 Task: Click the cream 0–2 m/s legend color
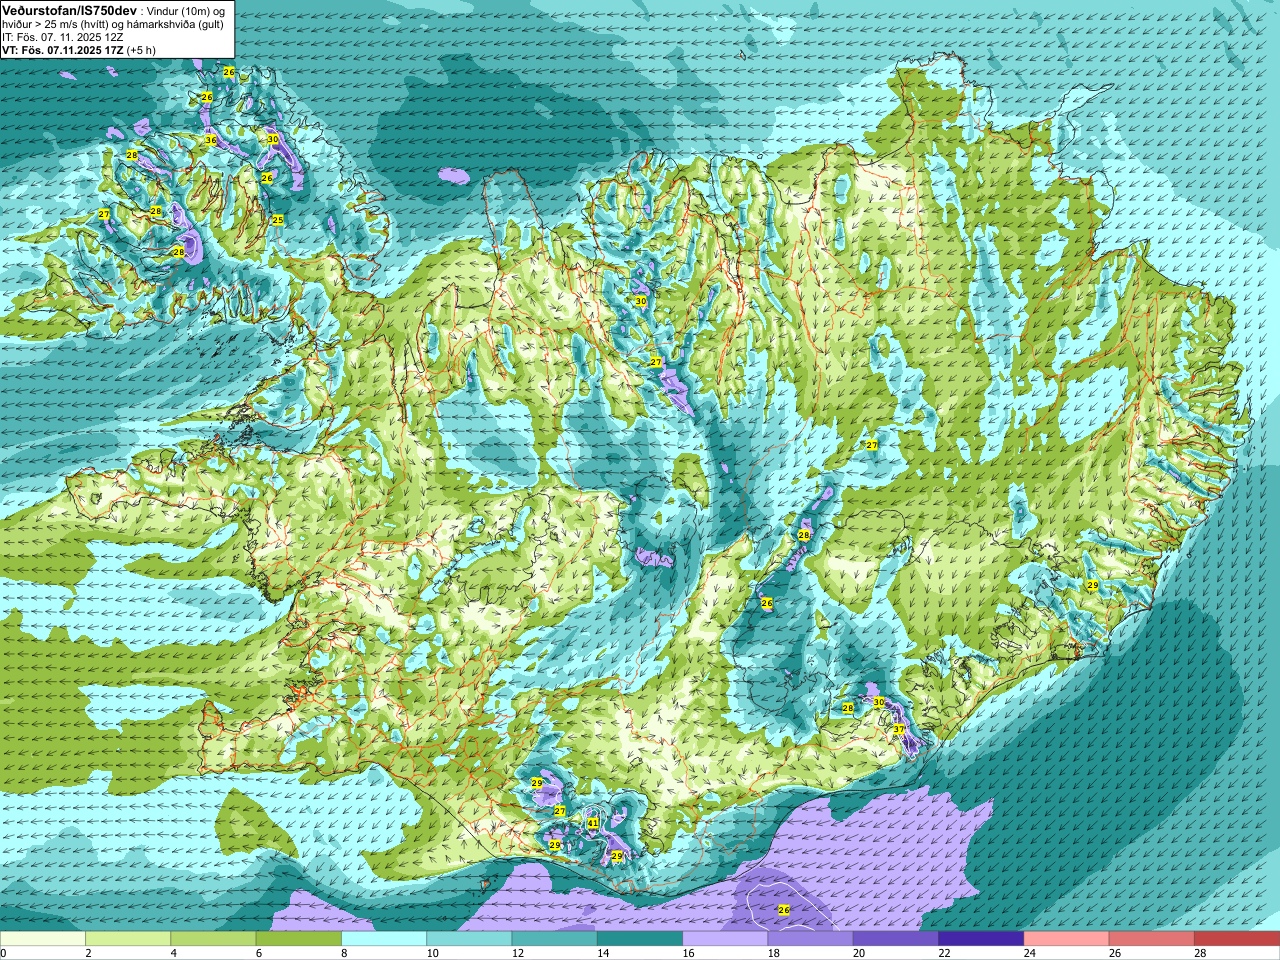tap(43, 939)
